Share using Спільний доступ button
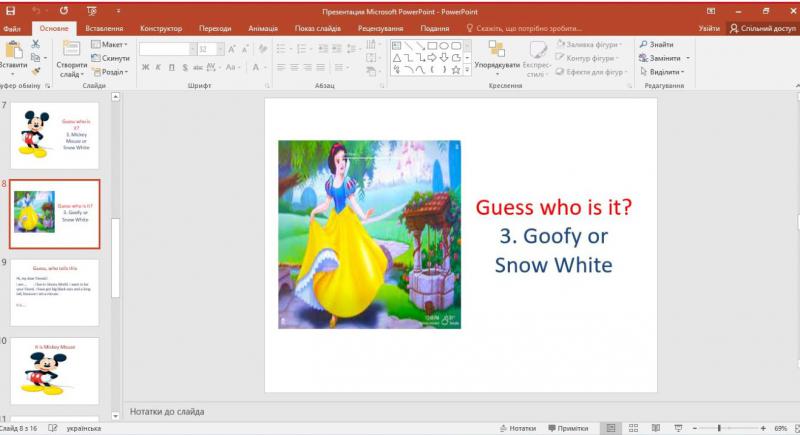The height and width of the screenshot is (435, 800). pyautogui.click(x=763, y=29)
